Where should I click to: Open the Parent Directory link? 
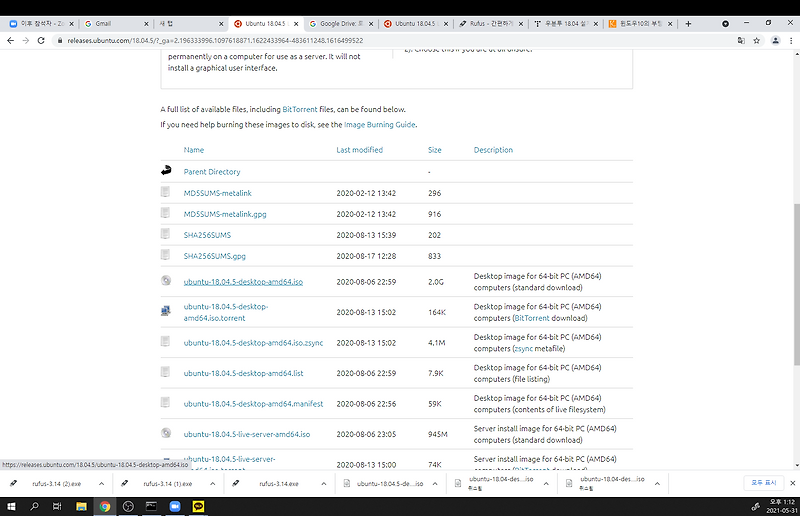[212, 172]
